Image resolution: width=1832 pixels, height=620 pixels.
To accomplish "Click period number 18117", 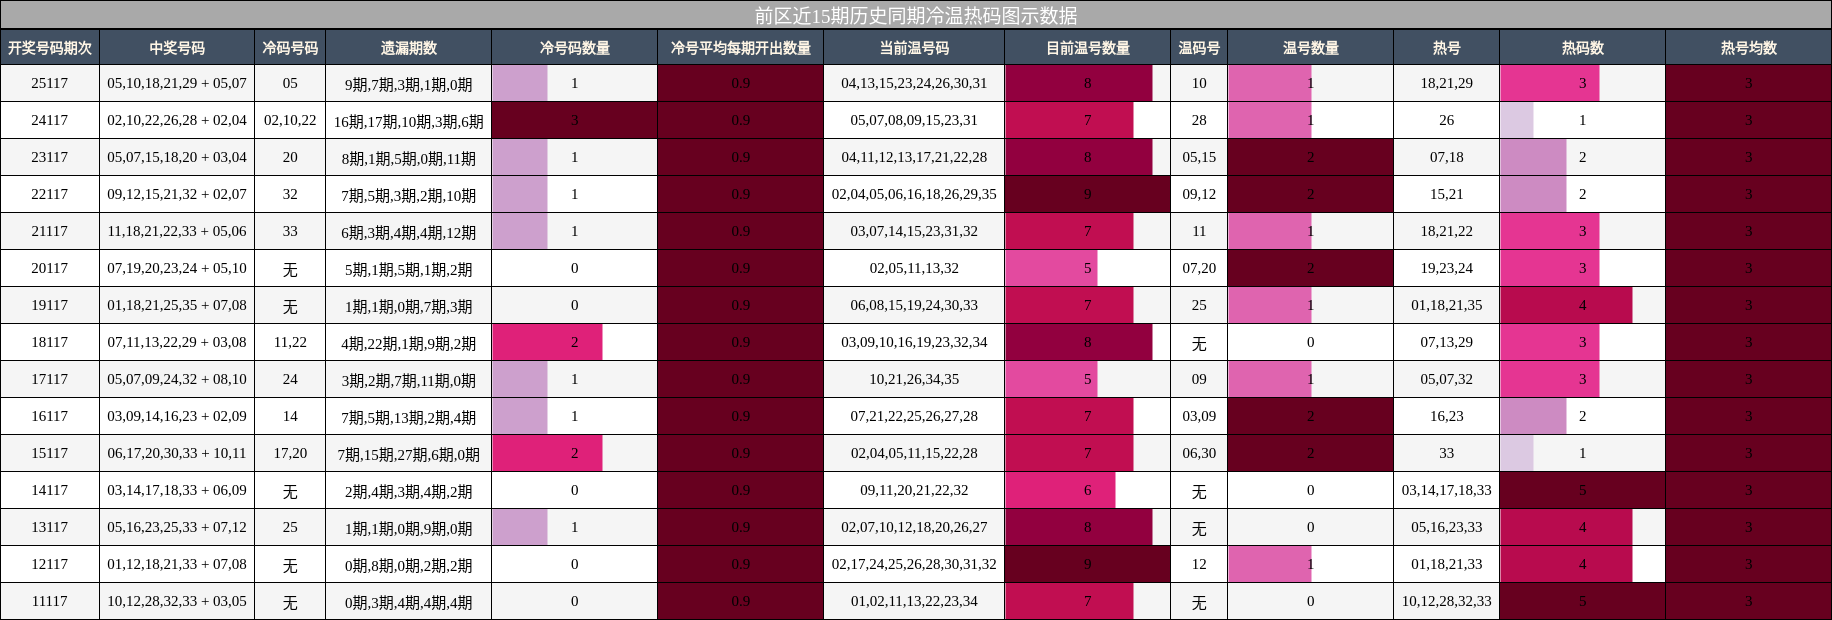I will pyautogui.click(x=50, y=342).
